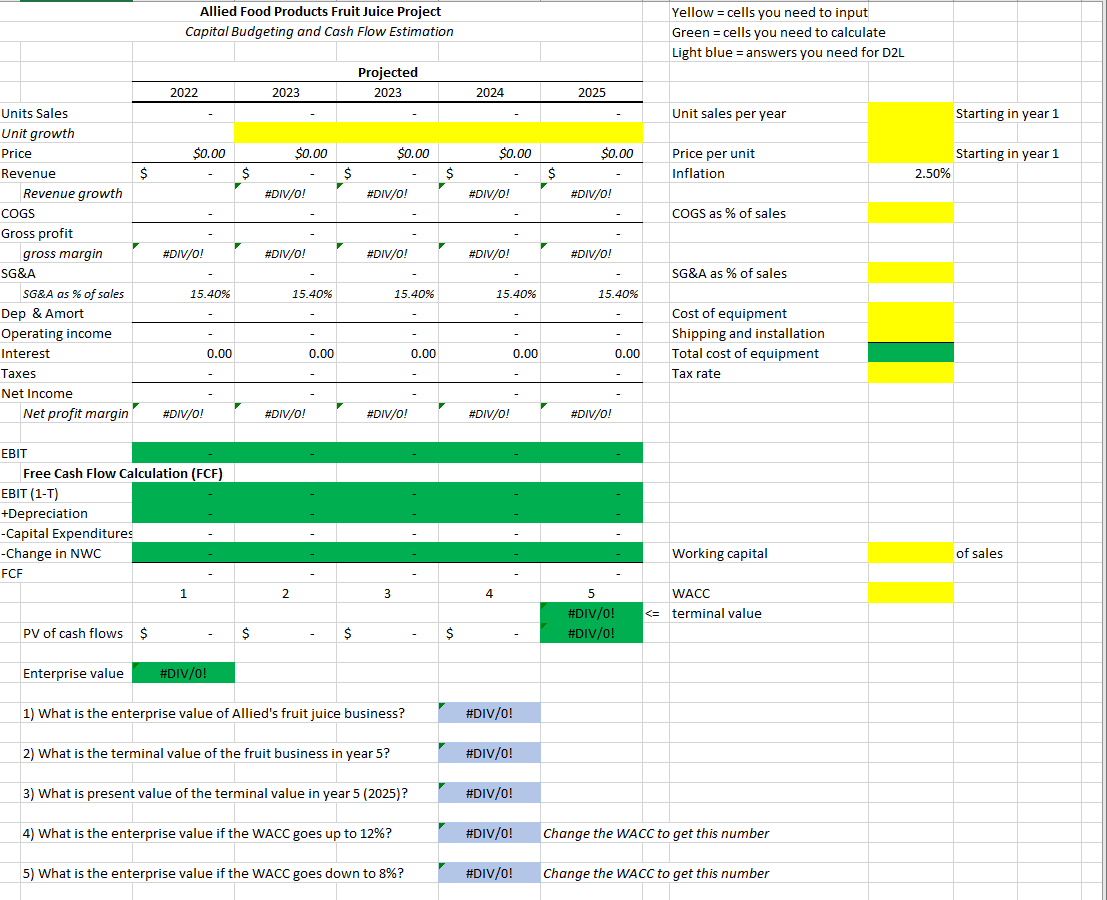Select the yellow SG&A as % of sales cell
The image size is (1107, 900).
(x=910, y=273)
